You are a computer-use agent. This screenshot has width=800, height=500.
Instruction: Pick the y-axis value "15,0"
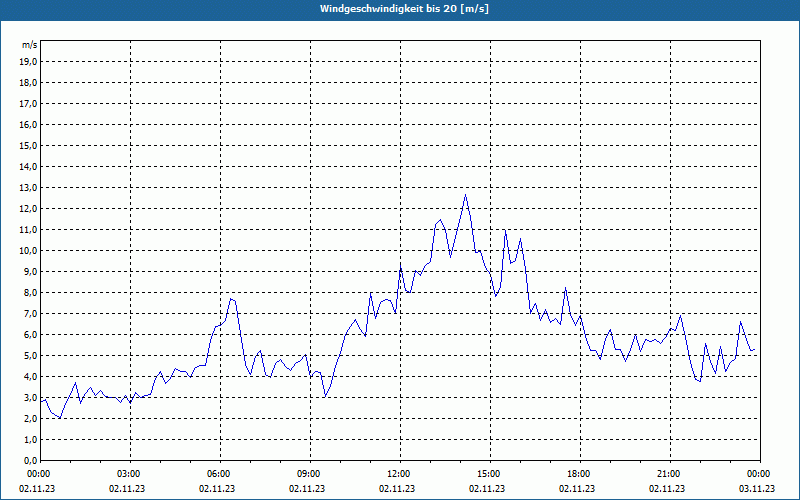click(x=29, y=145)
